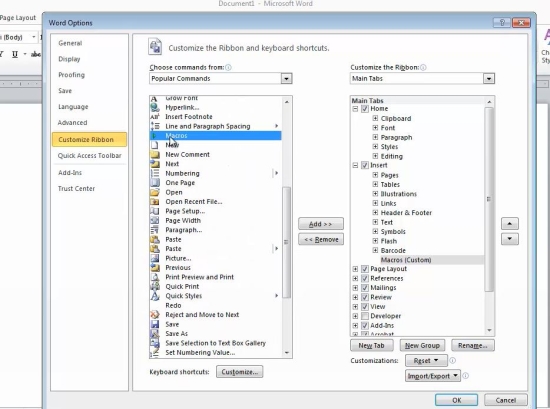This screenshot has width=550, height=409.
Task: Click the Next command icon
Action: [155, 164]
